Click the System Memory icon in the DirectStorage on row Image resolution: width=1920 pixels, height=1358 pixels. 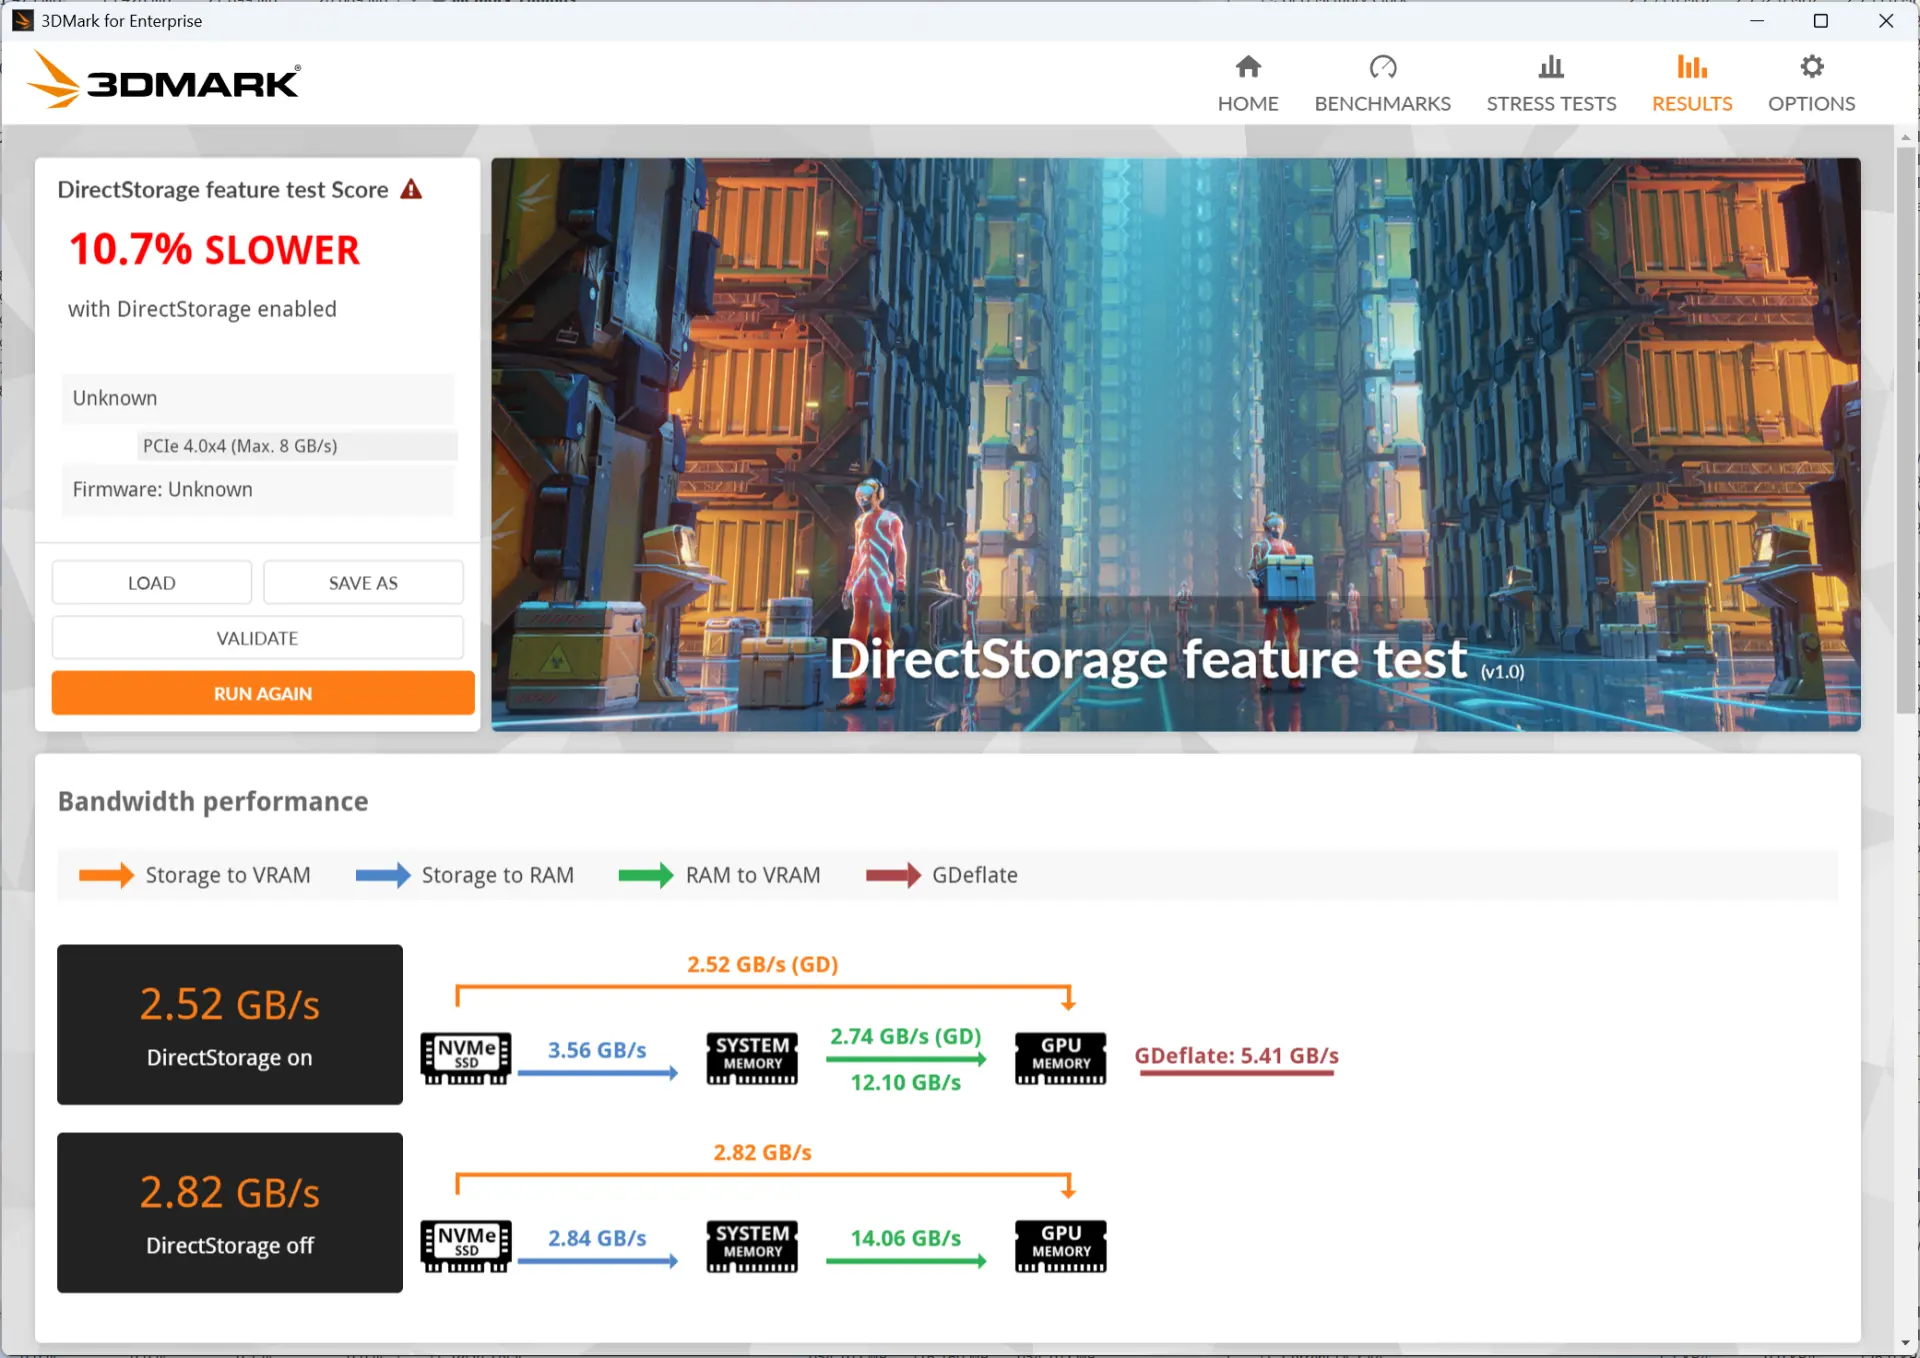pos(752,1058)
